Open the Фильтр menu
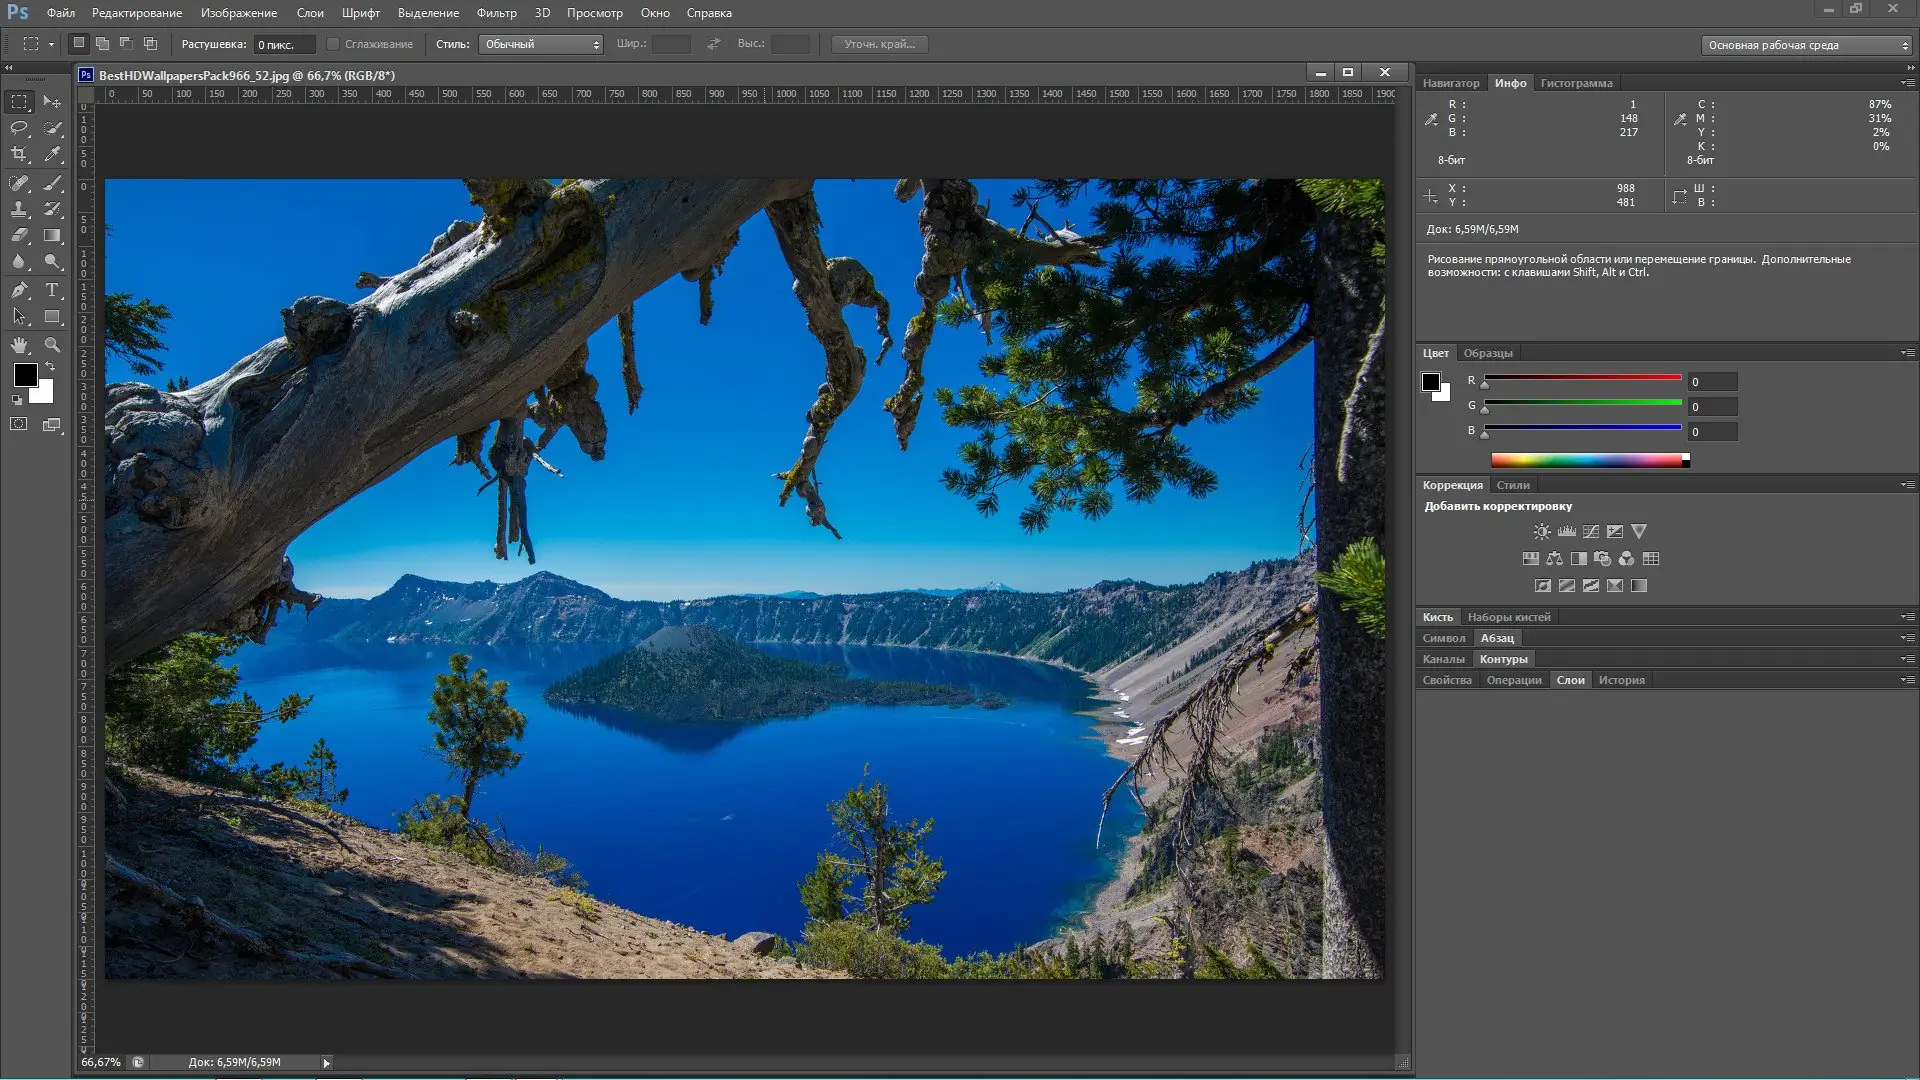This screenshot has height=1080, width=1920. 496,13
